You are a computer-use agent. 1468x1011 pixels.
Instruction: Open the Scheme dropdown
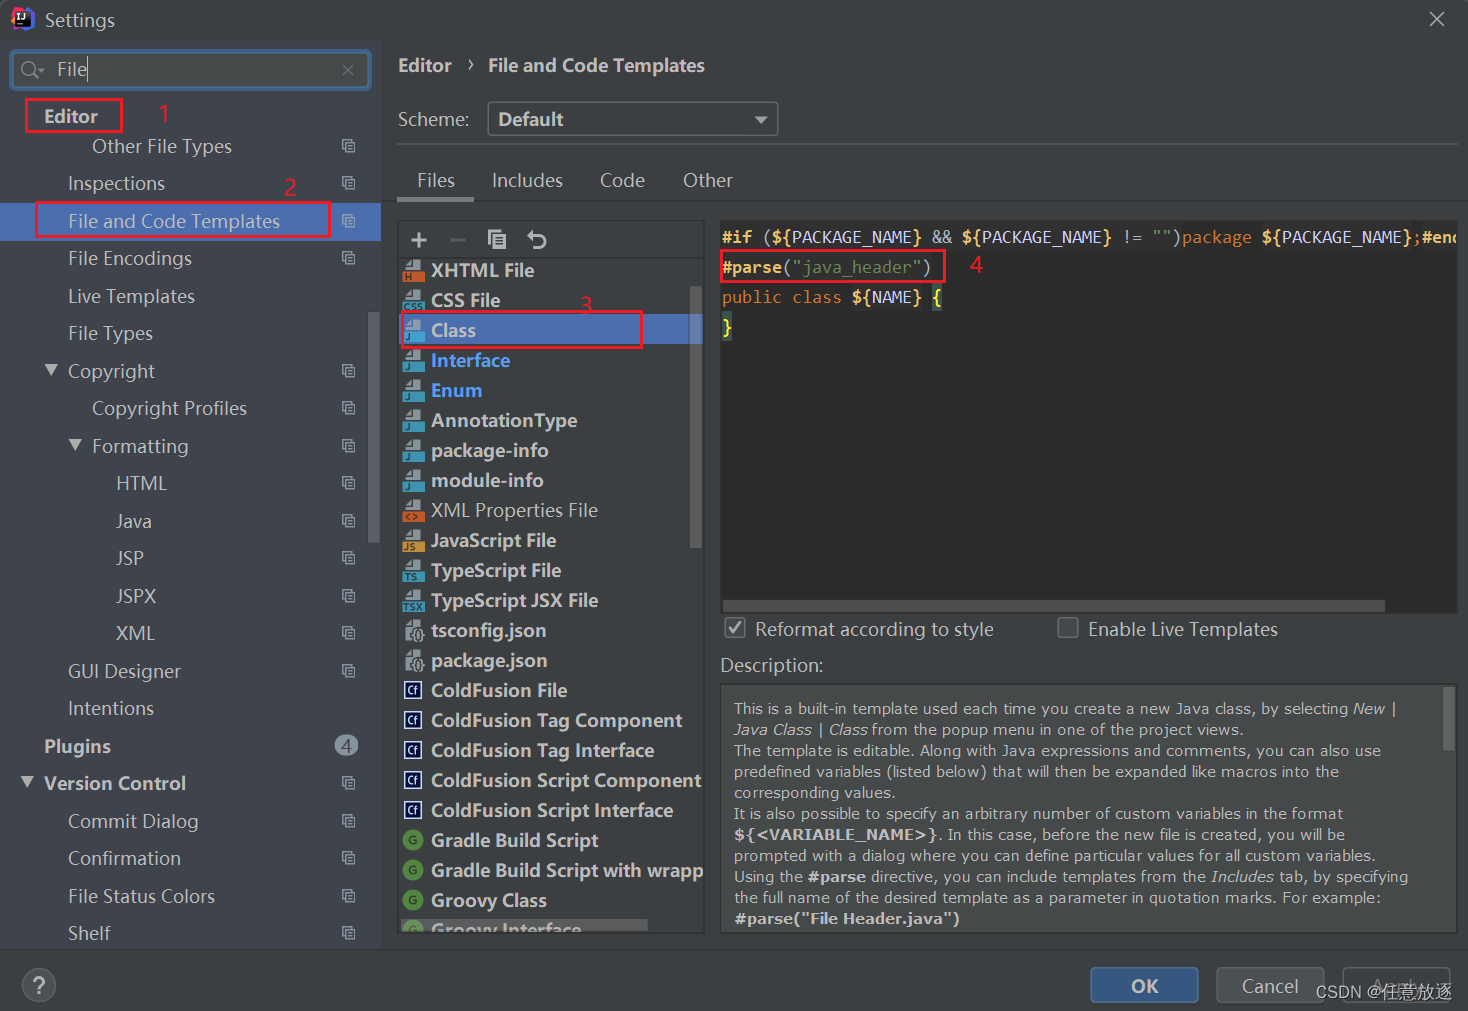click(x=632, y=119)
